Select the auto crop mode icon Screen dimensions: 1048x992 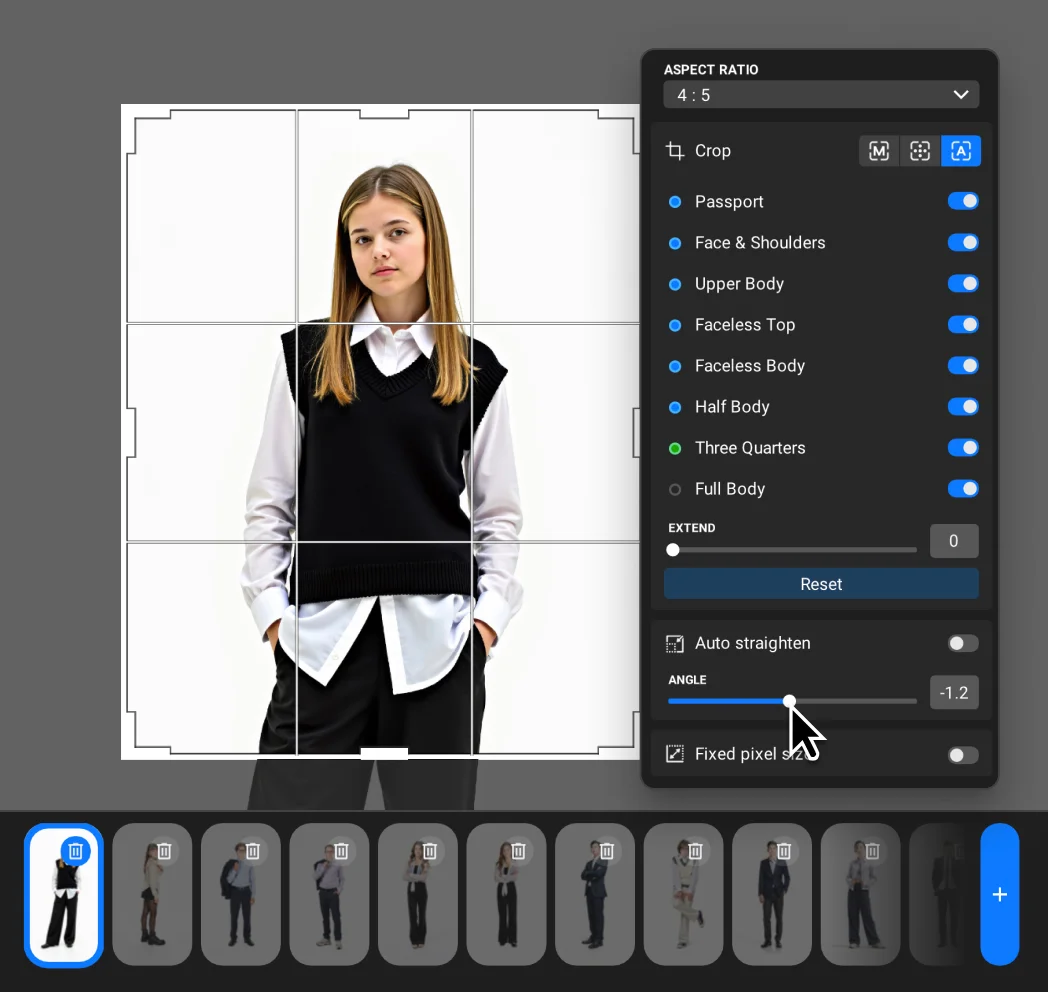[961, 151]
